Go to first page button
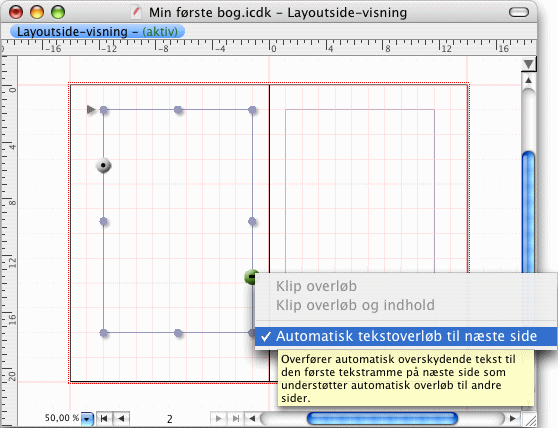Viewport: 558px width, 428px height. coord(104,418)
